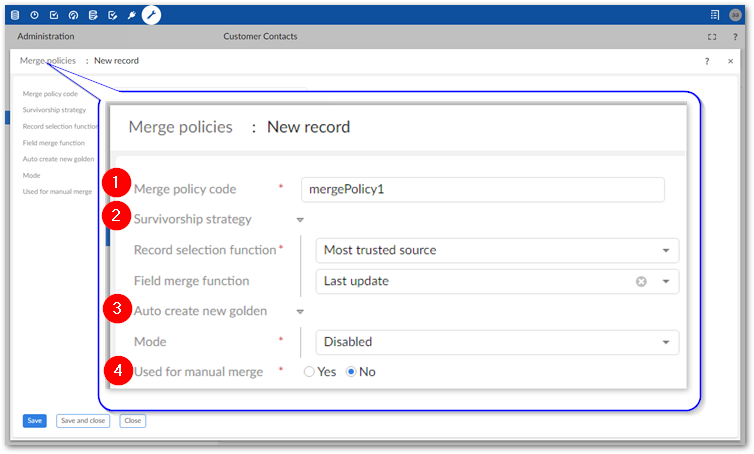Select No for Used for manual merge
The width and height of the screenshot is (754, 454).
(x=351, y=372)
